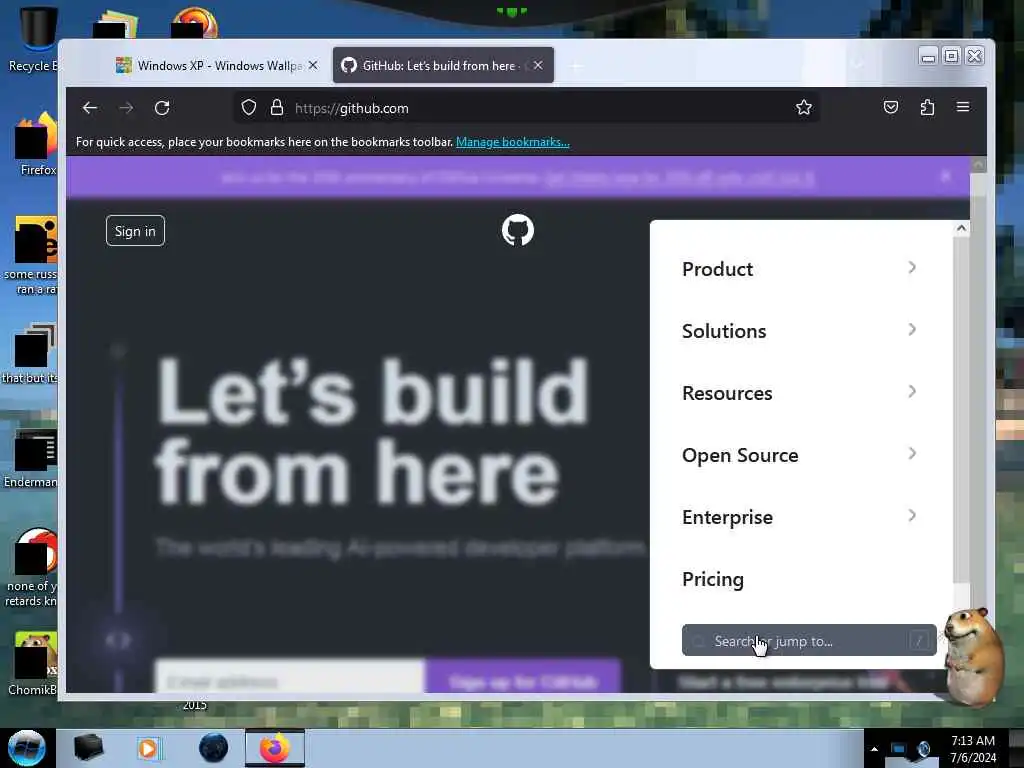Image resolution: width=1024 pixels, height=768 pixels.
Task: Expand the Solutions menu item
Action: click(x=800, y=331)
